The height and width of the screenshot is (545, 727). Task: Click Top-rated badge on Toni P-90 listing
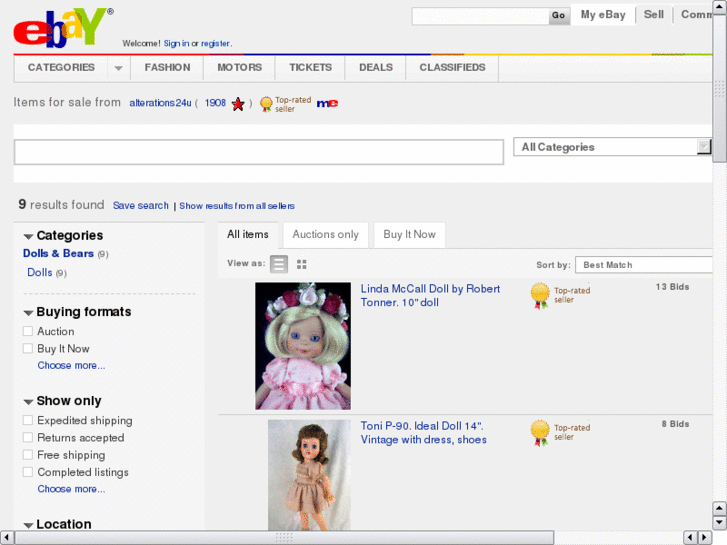pos(560,433)
